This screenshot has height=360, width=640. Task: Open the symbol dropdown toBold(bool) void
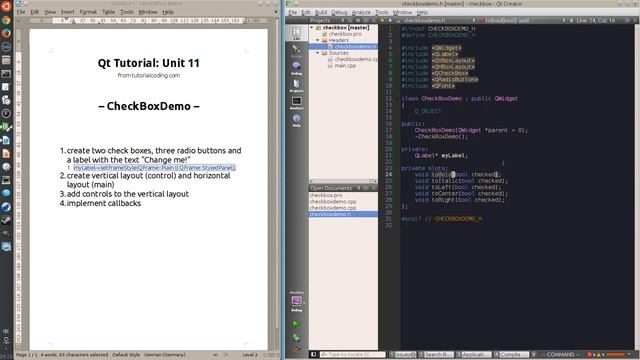tap(522, 20)
